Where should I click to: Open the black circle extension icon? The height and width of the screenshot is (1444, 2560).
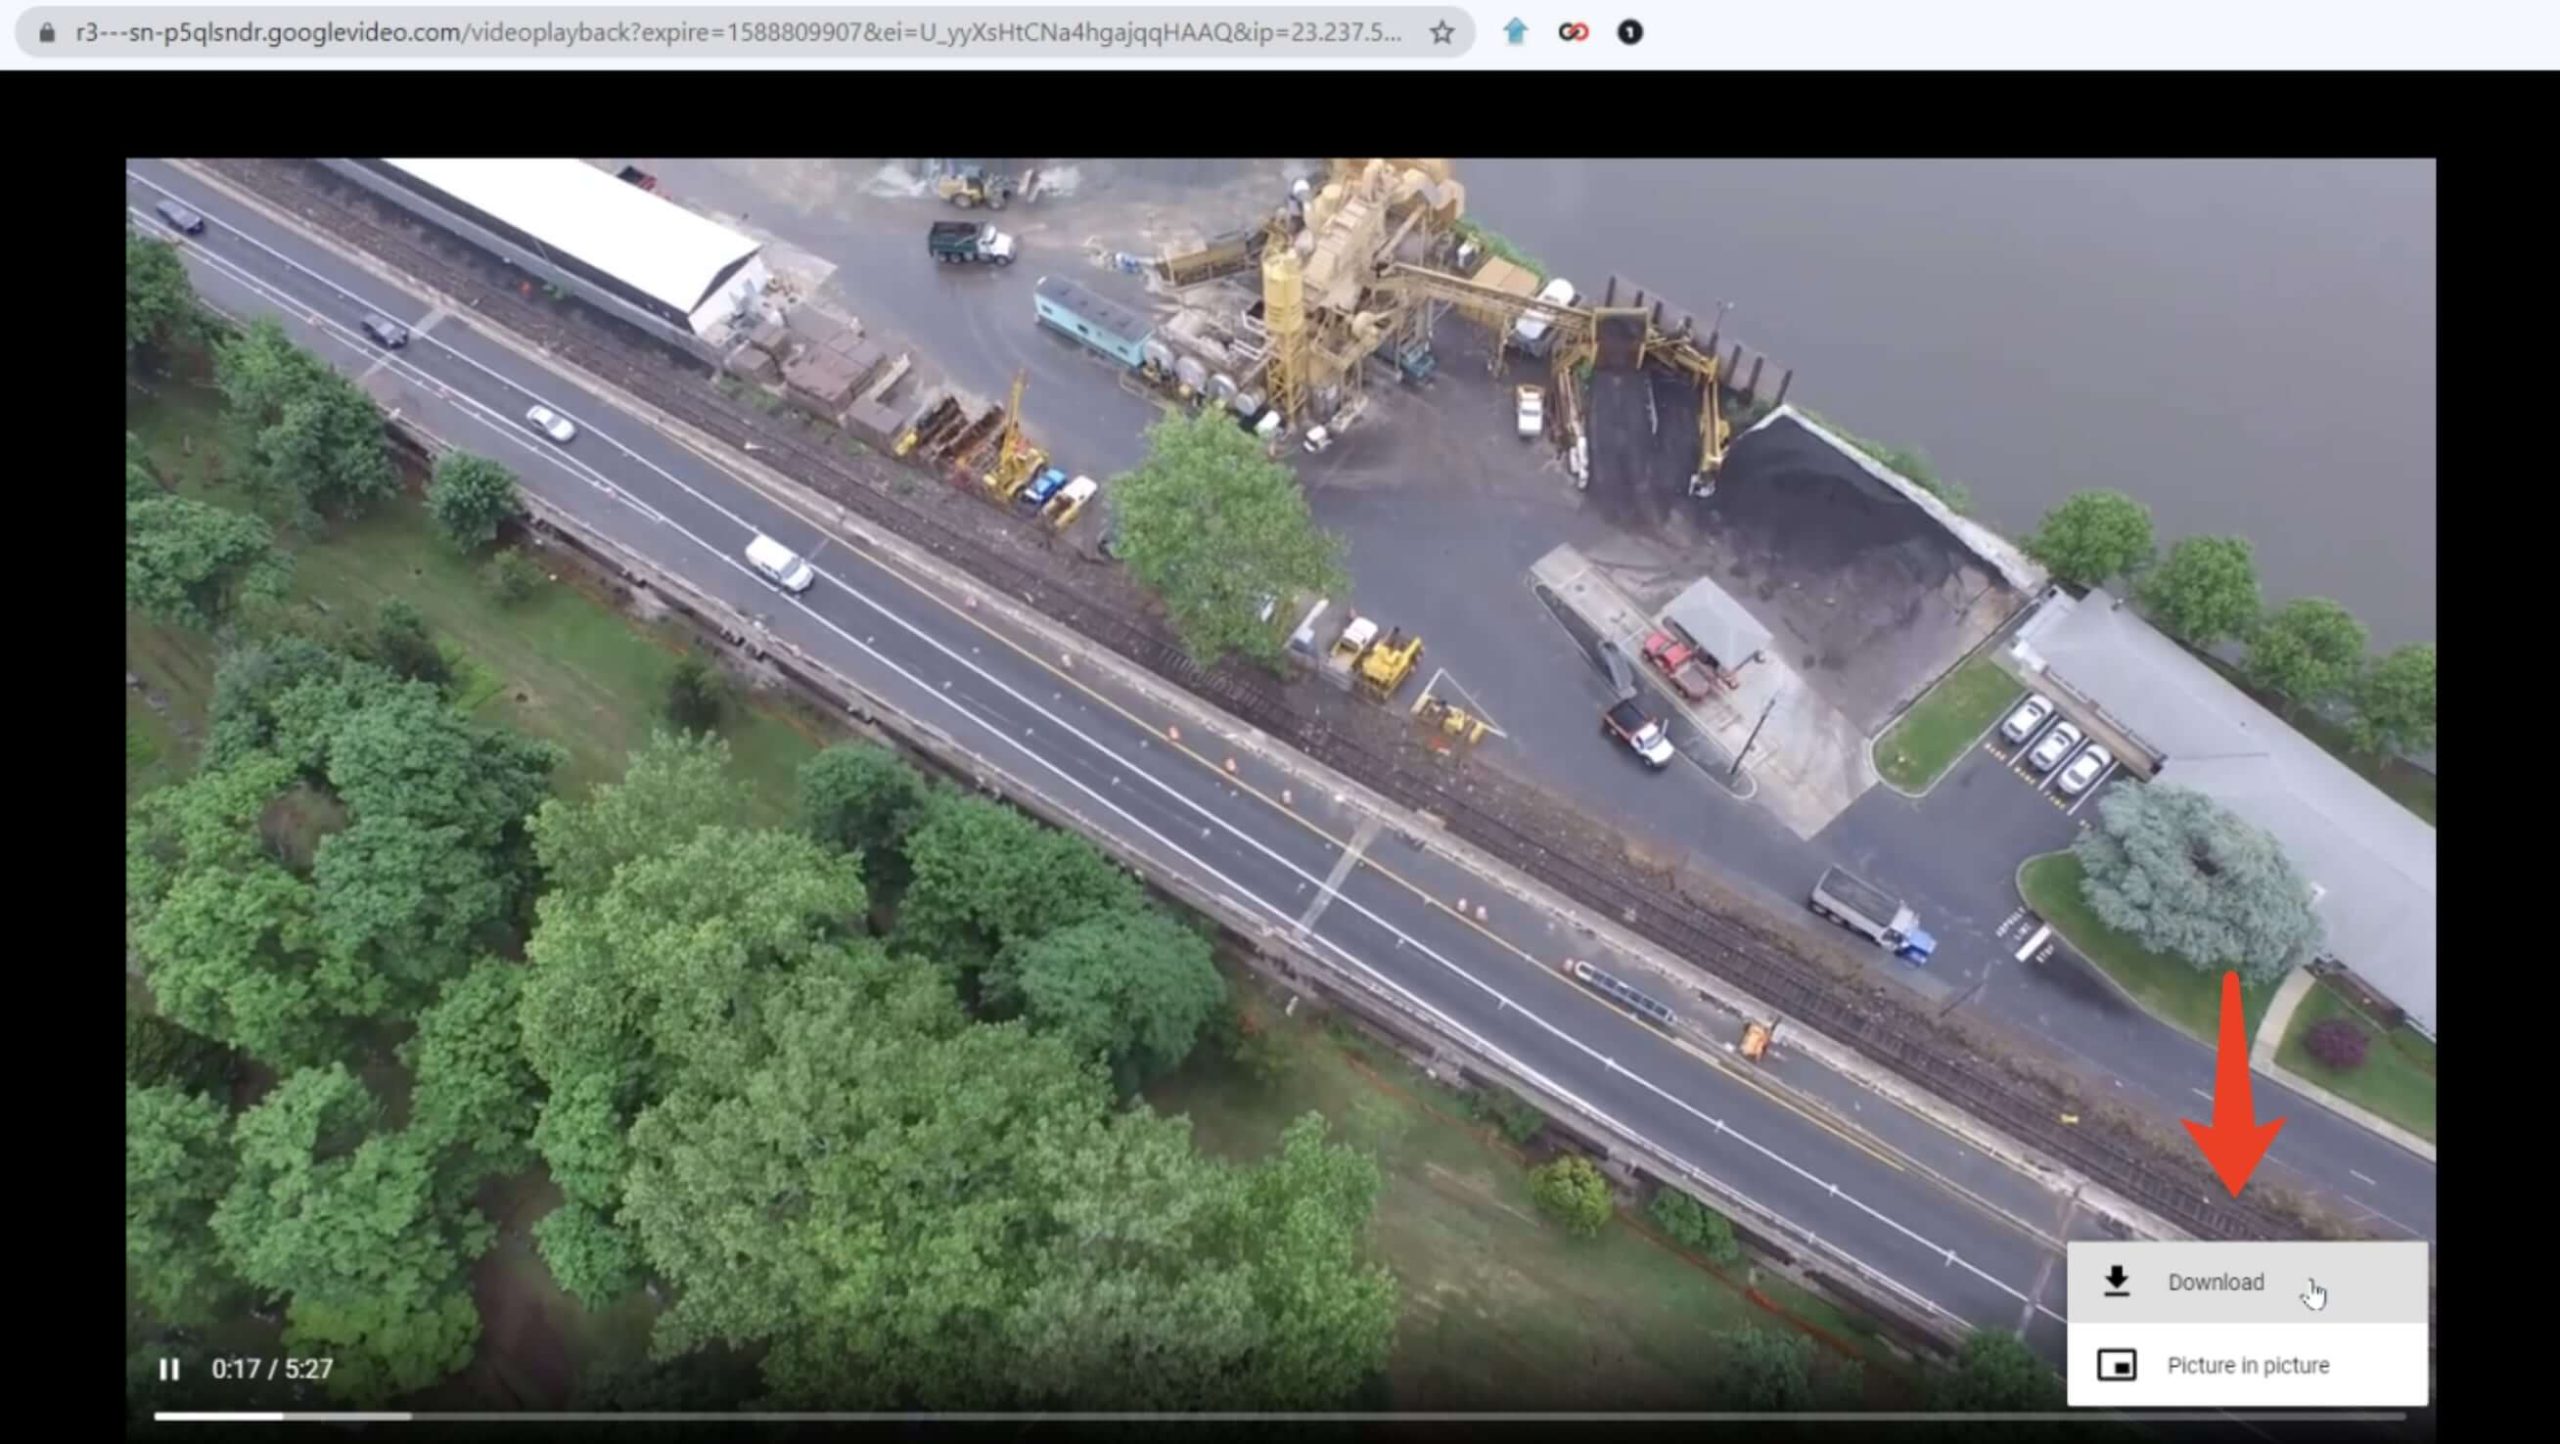[x=1630, y=33]
